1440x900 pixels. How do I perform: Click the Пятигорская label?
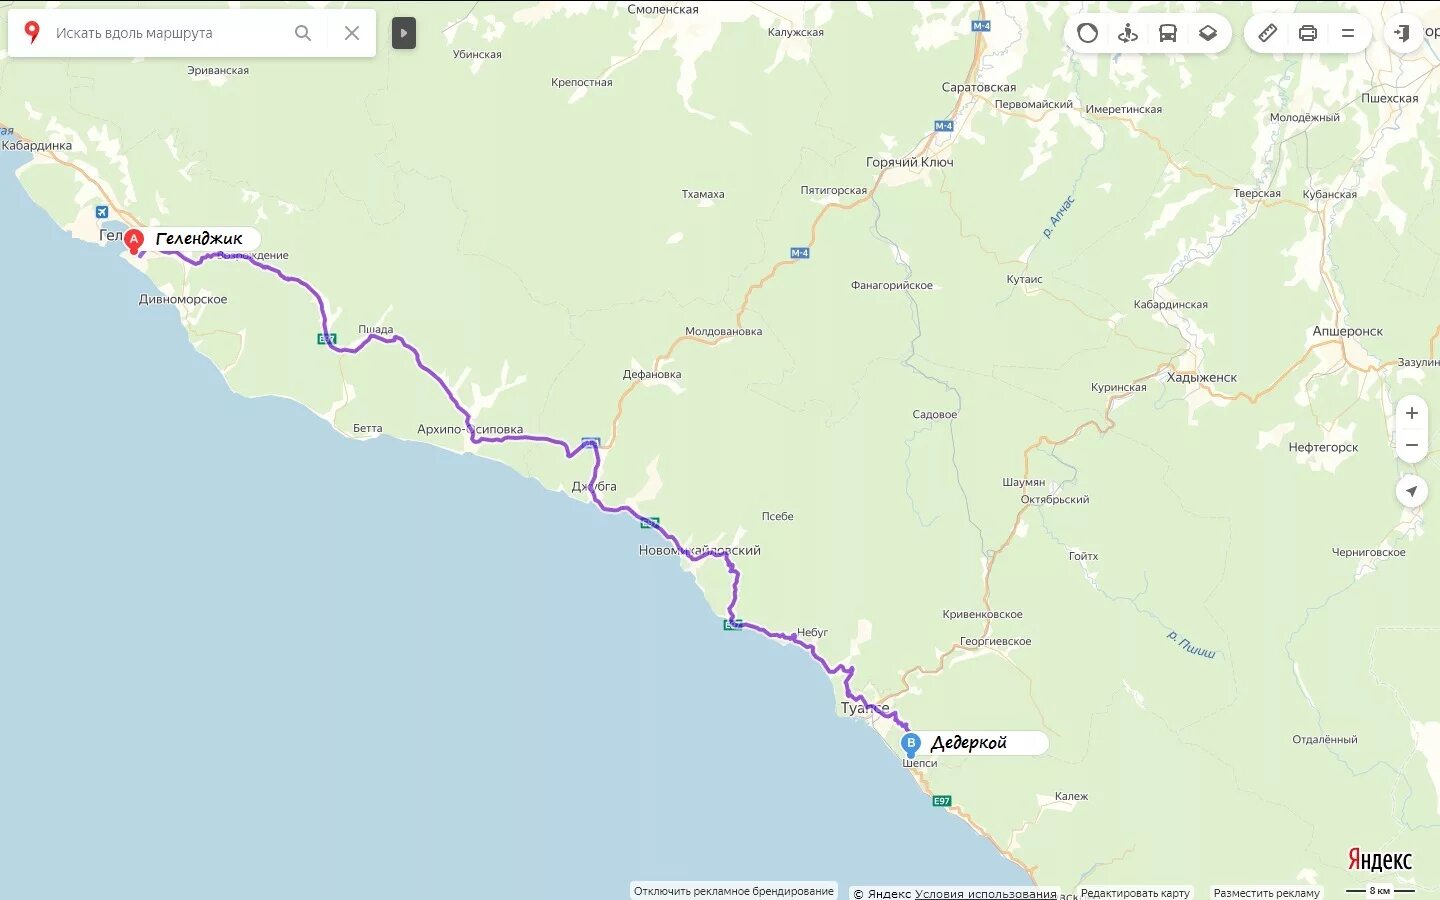point(834,191)
